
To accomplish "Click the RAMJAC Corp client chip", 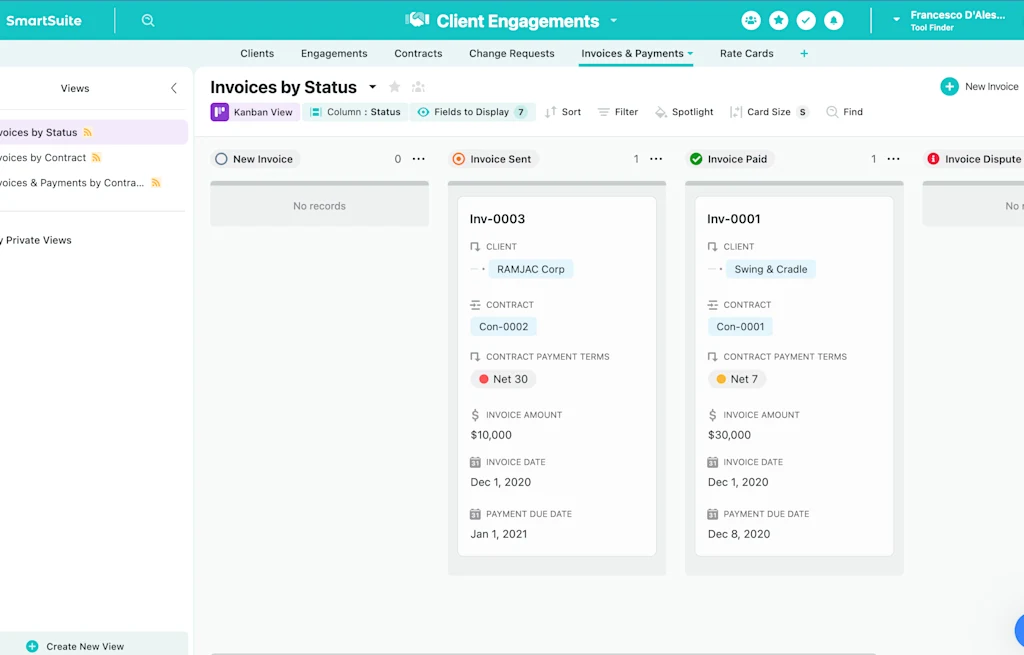I will [x=530, y=269].
